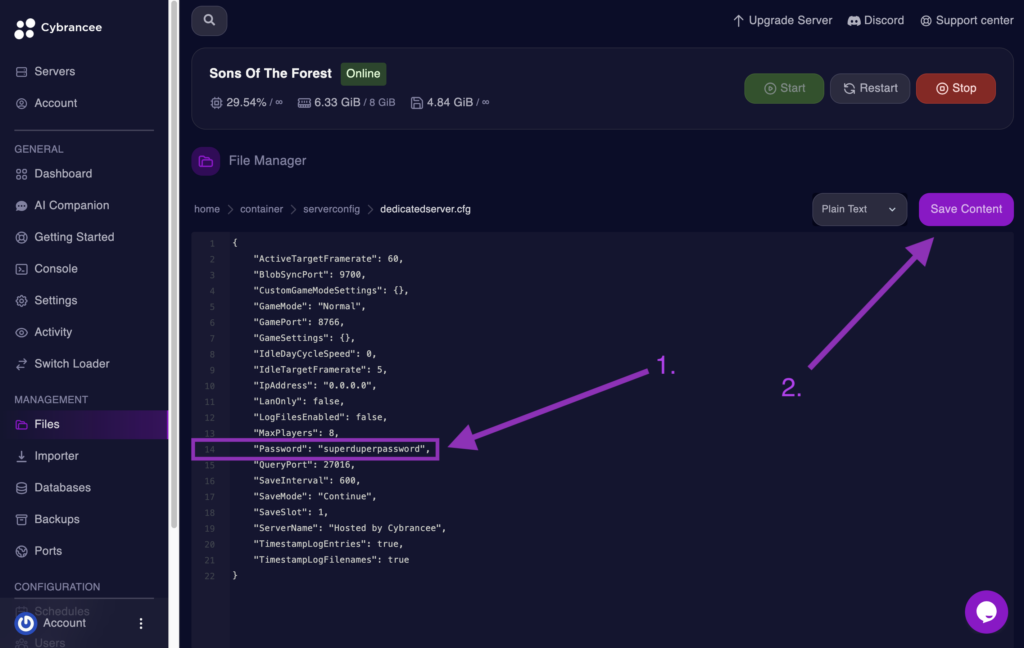Click the ServerName line in editor
Image resolution: width=1024 pixels, height=648 pixels.
coord(349,528)
